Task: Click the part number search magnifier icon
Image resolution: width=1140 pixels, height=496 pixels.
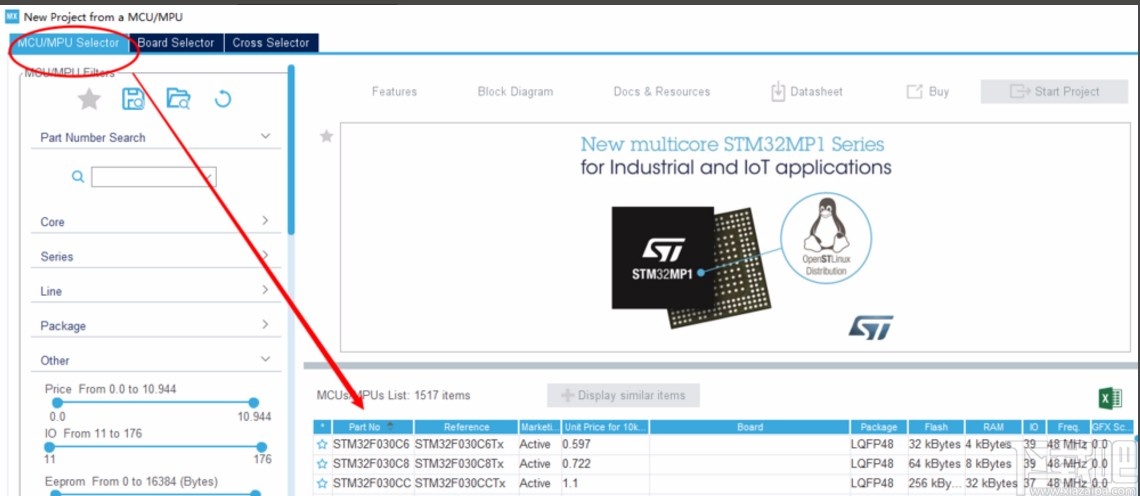Action: coord(78,177)
